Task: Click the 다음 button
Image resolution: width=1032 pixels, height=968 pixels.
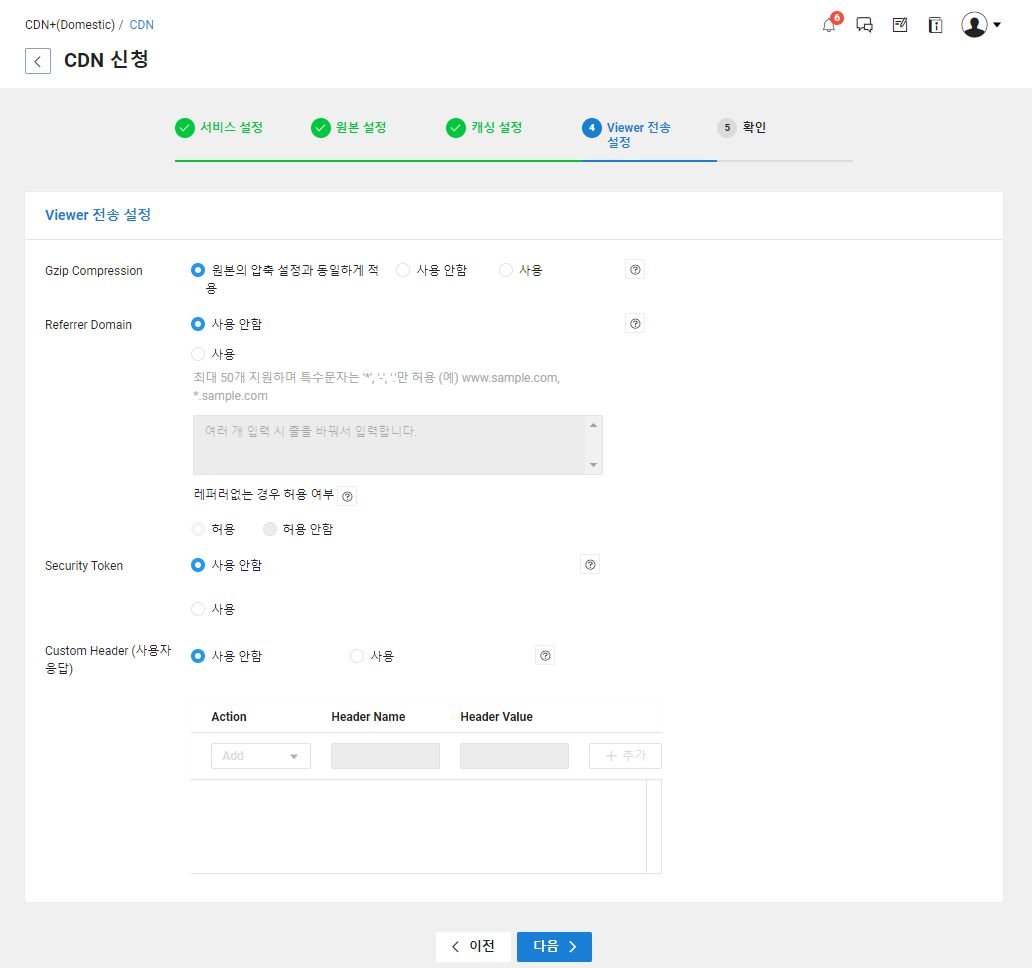Action: tap(554, 946)
